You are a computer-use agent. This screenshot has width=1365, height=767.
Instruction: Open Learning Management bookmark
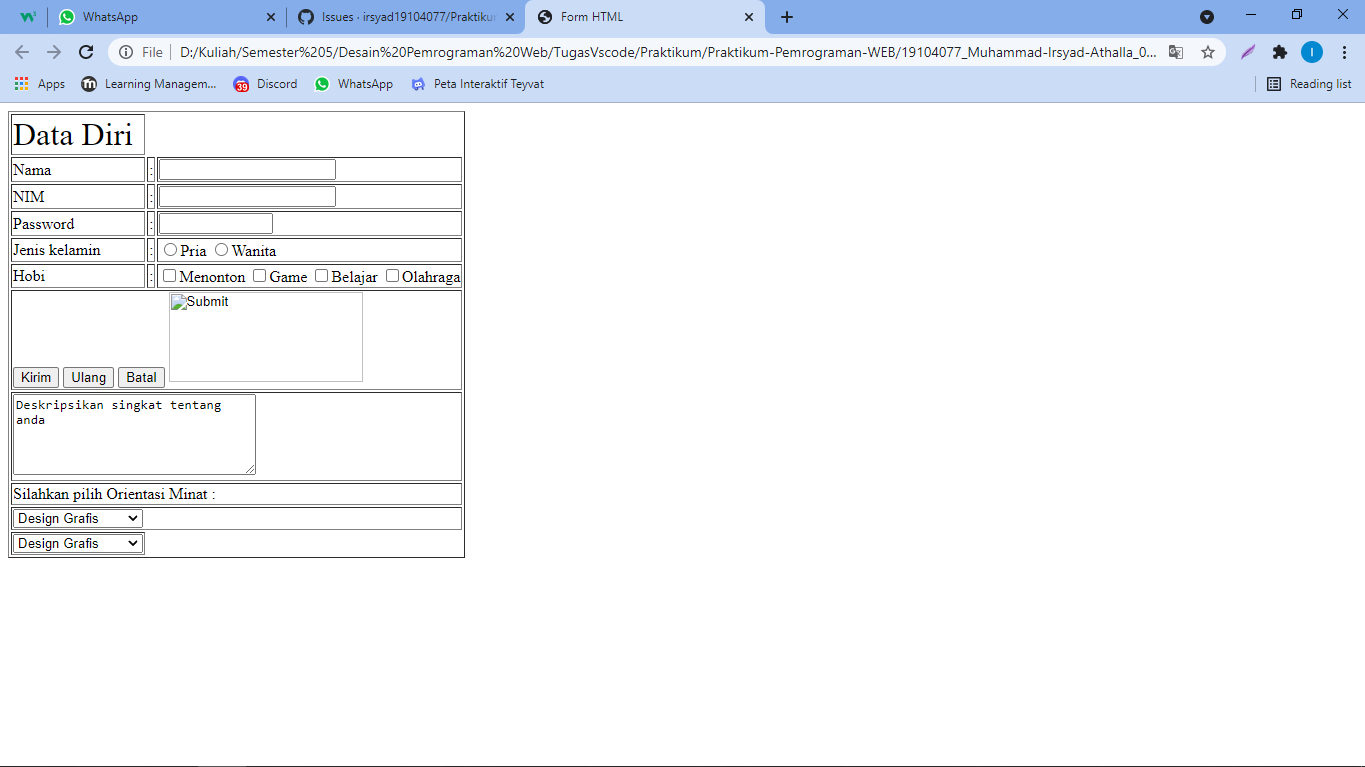(x=148, y=84)
